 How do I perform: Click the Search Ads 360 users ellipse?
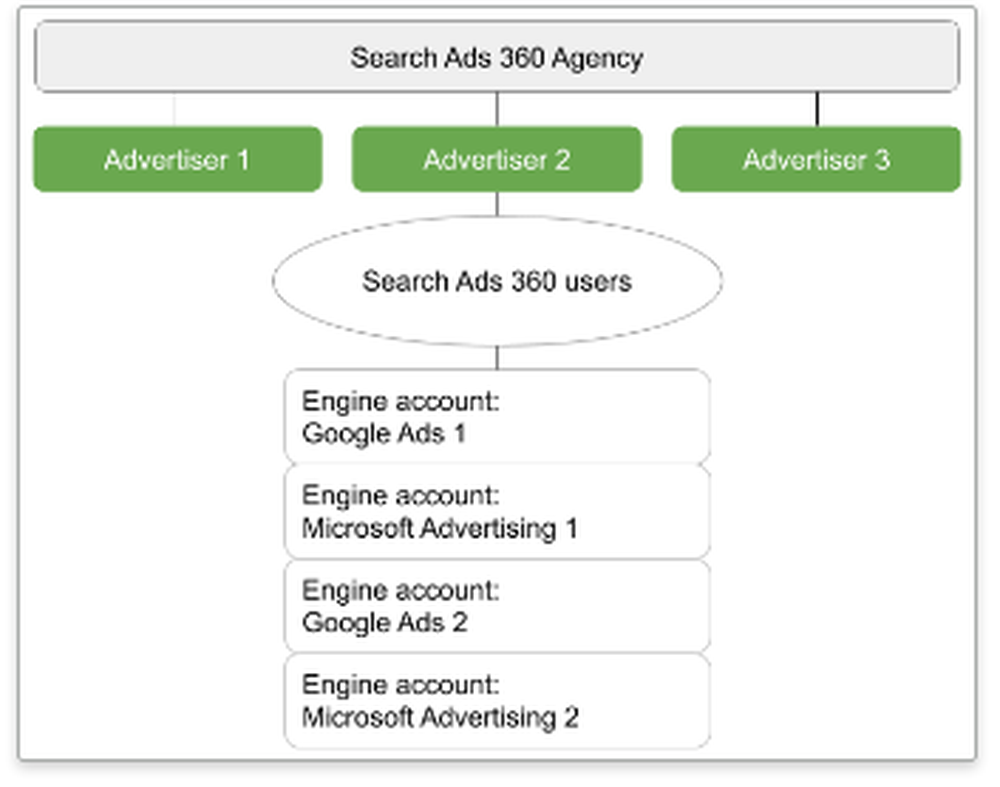pyautogui.click(x=497, y=281)
